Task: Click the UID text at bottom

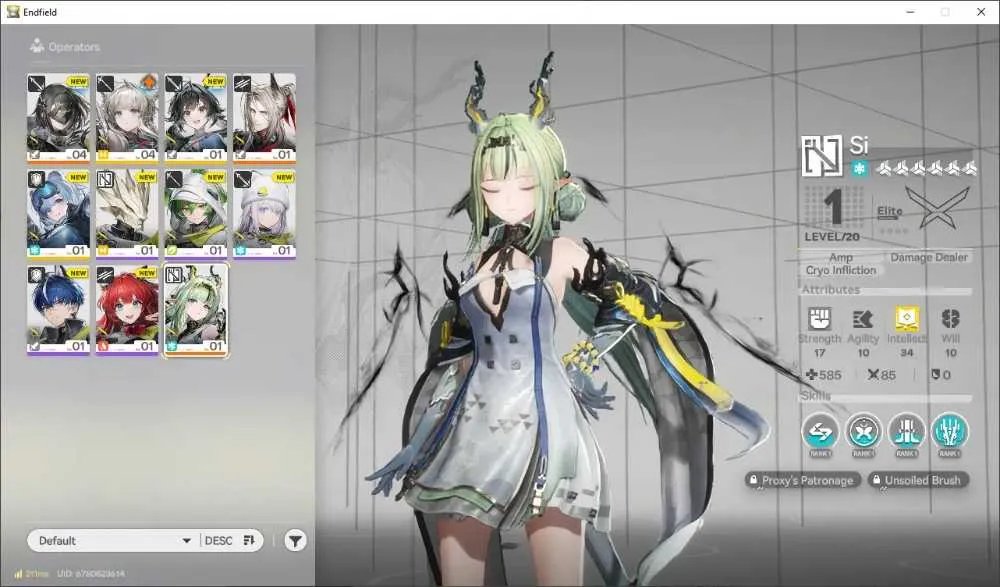Action: [x=91, y=574]
